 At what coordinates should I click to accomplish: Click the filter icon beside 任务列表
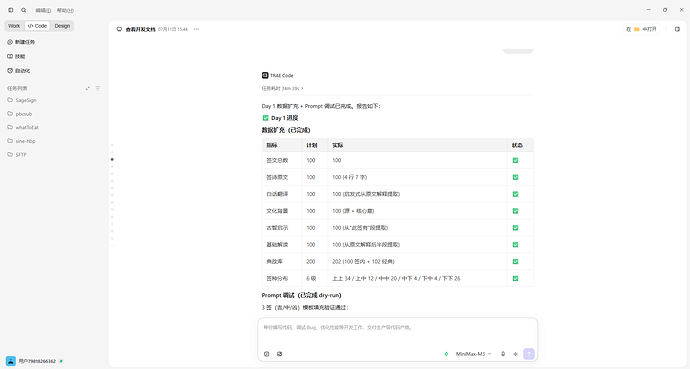tap(98, 88)
